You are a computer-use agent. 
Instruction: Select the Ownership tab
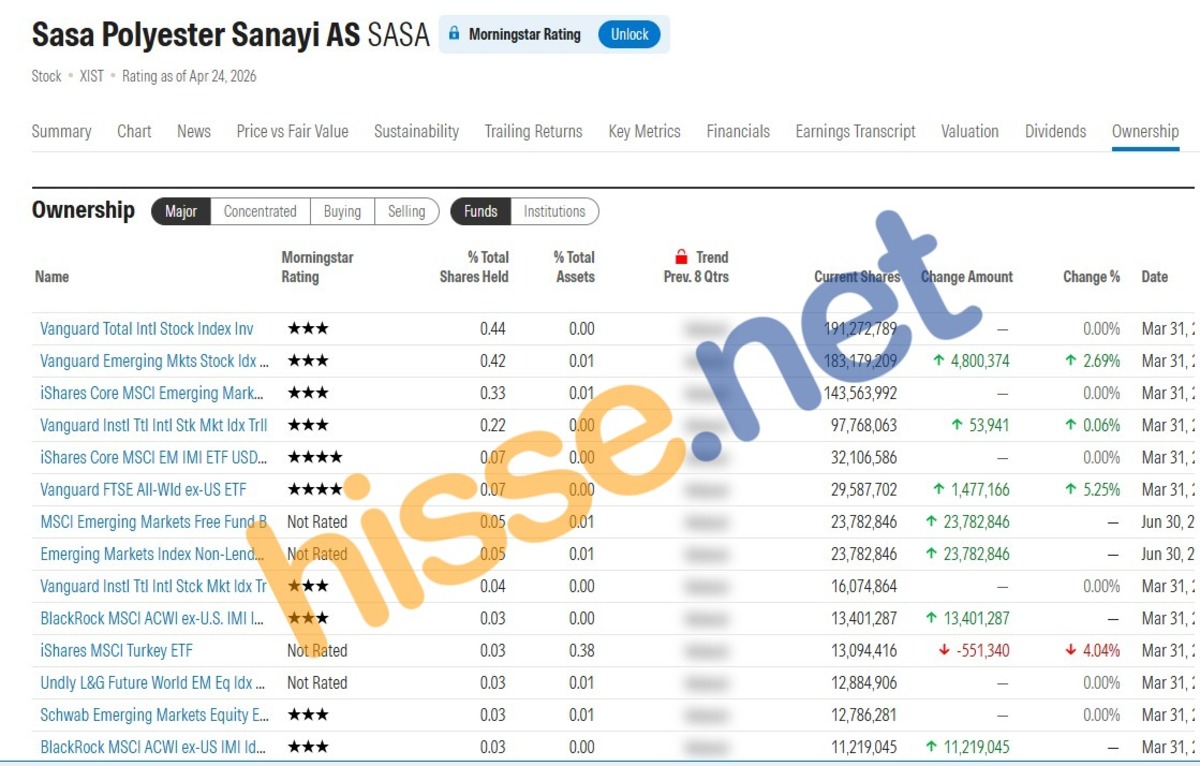pyautogui.click(x=1145, y=131)
